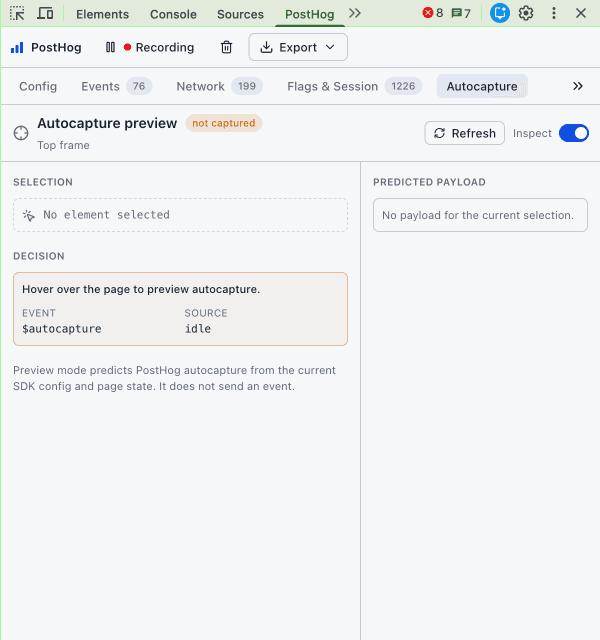Switch to the Console tab
Viewport: 600px width, 640px height.
pyautogui.click(x=173, y=14)
